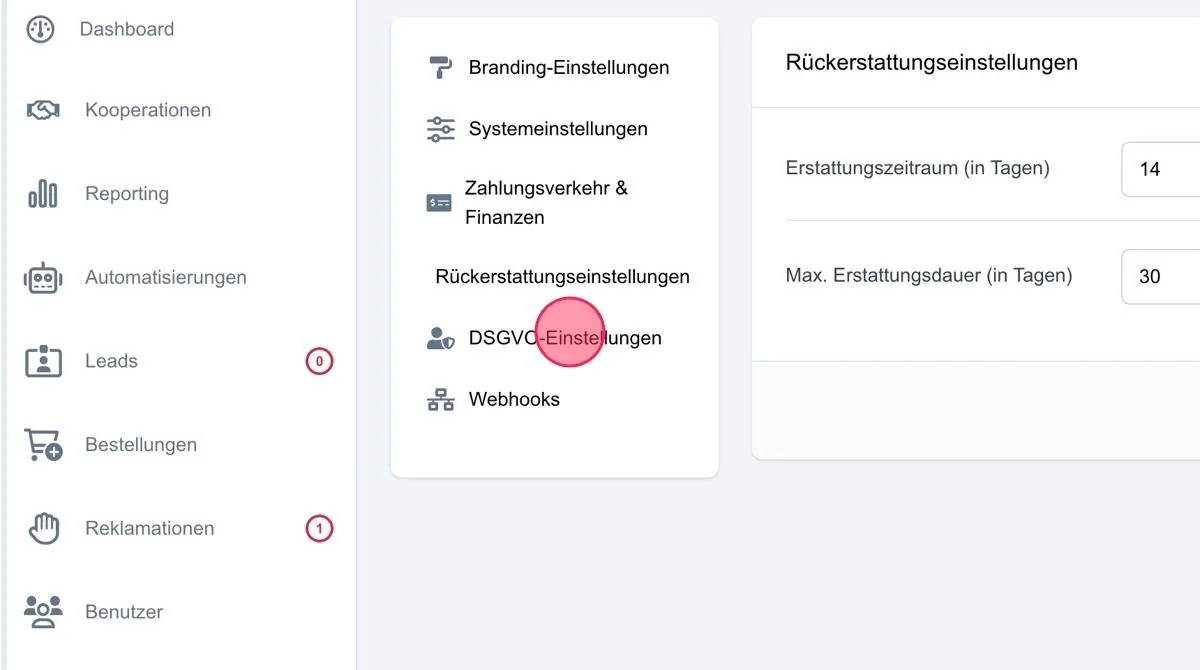This screenshot has height=670, width=1200.
Task: Click the Zahlungsverkehr money card icon
Action: click(439, 203)
